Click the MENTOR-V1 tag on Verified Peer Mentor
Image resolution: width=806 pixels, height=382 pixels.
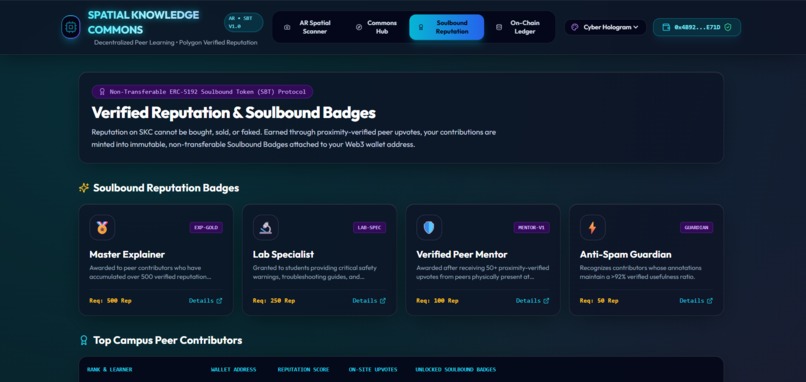point(532,227)
